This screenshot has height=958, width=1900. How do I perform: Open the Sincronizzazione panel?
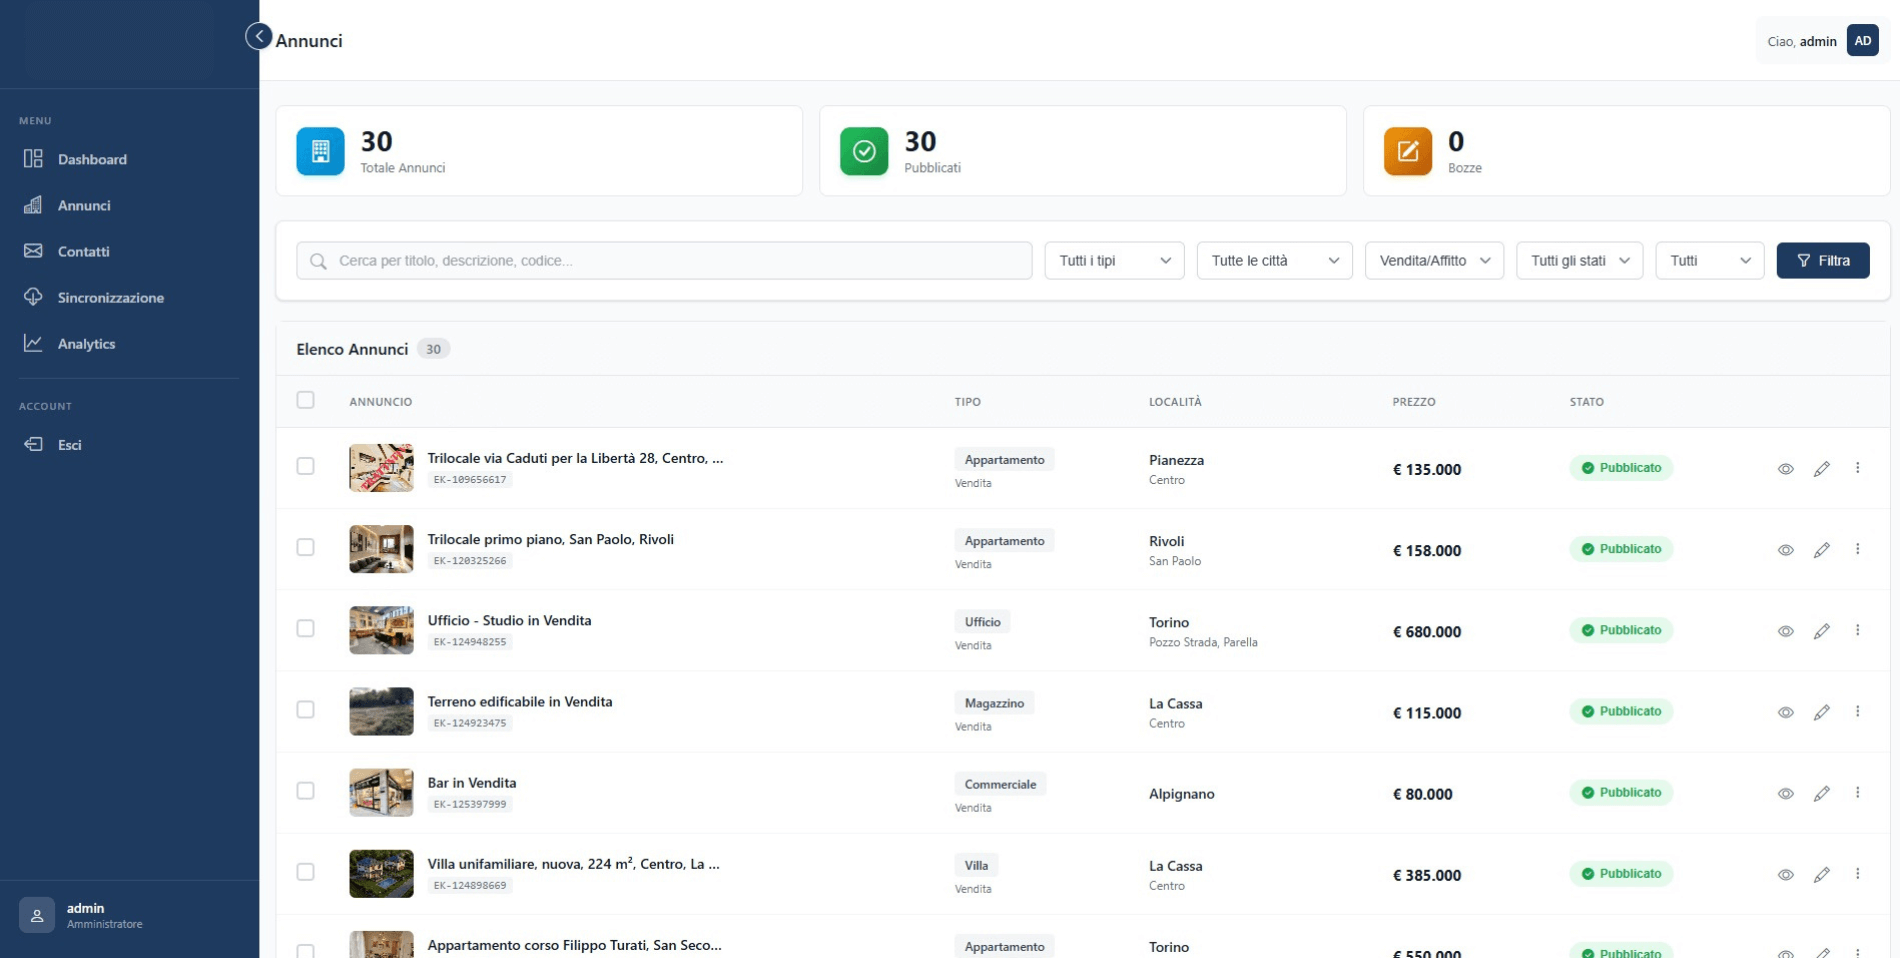(x=110, y=297)
